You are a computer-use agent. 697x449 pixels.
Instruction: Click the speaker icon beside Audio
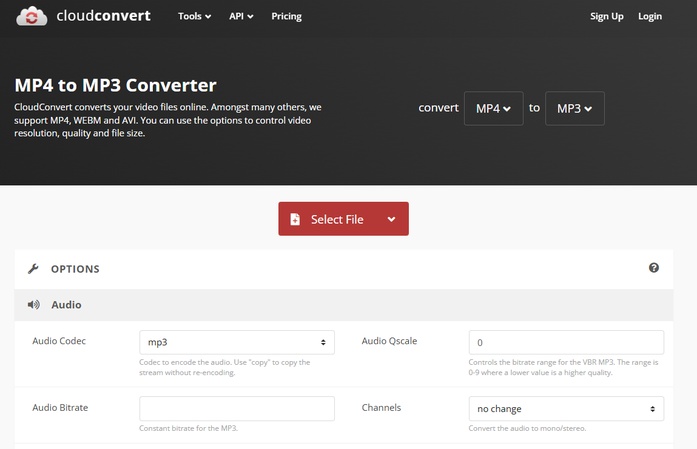[x=34, y=305]
